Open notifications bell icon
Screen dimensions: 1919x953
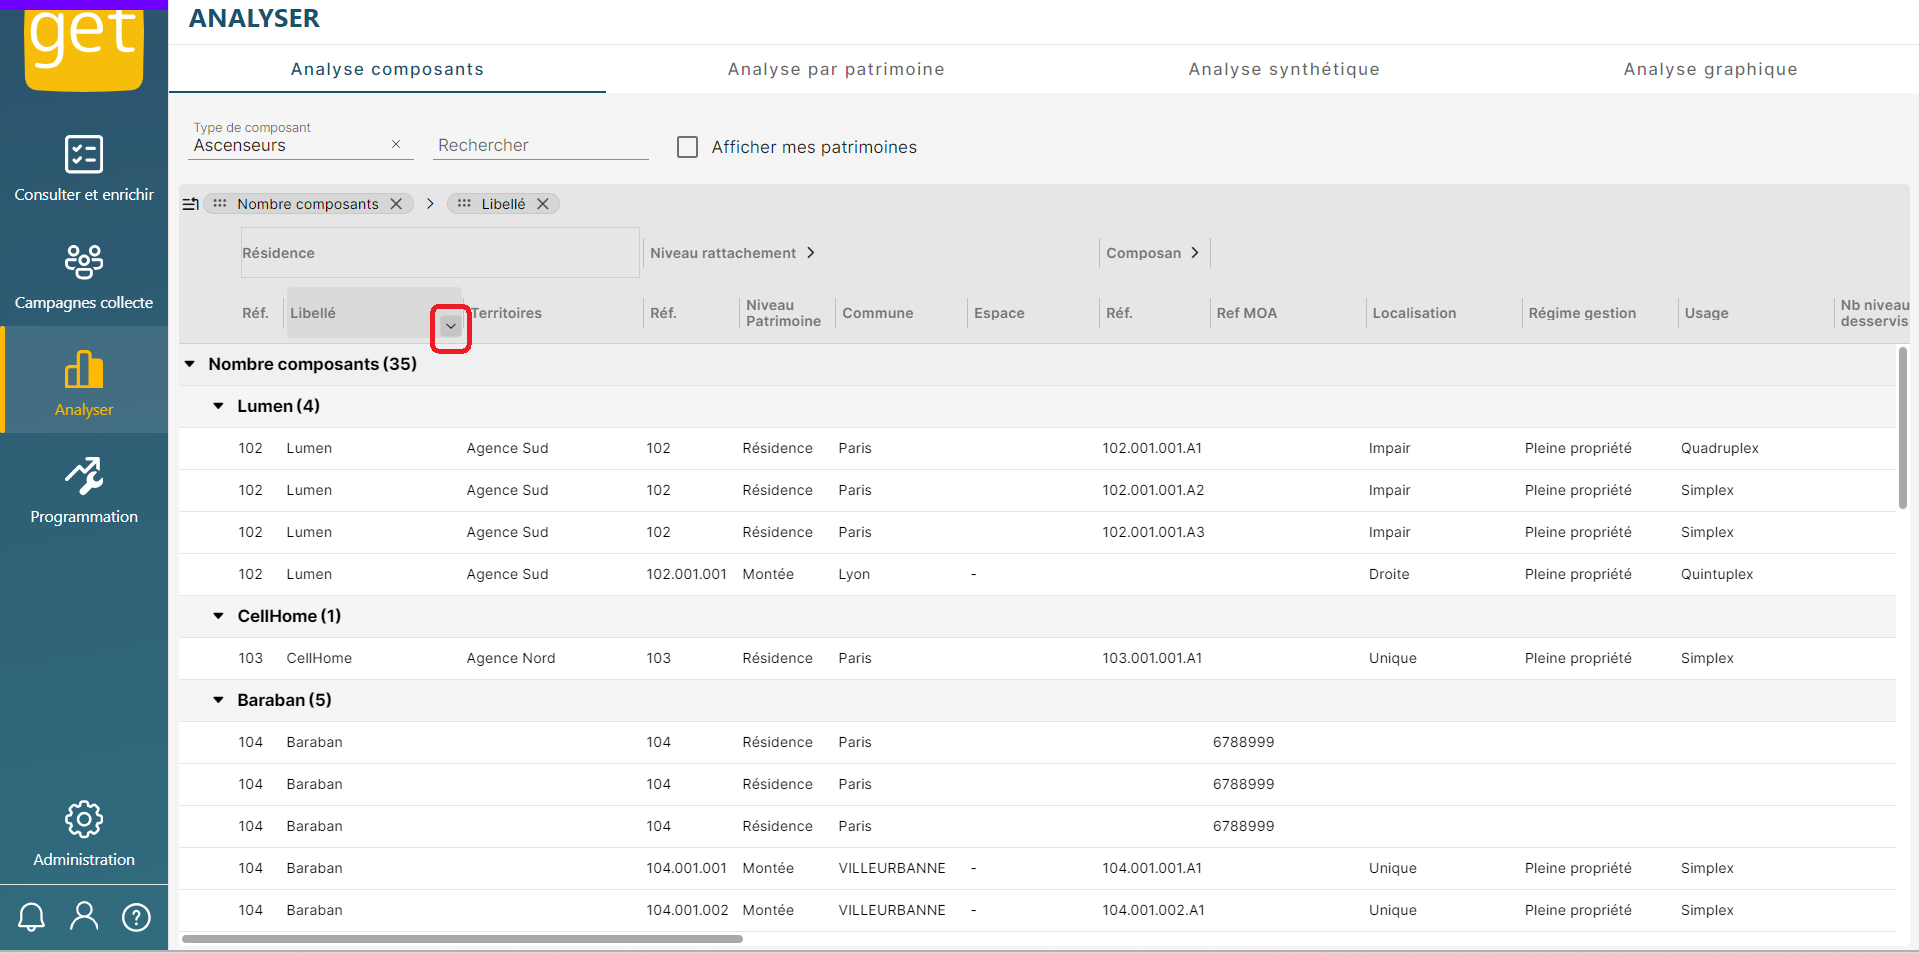(x=32, y=916)
